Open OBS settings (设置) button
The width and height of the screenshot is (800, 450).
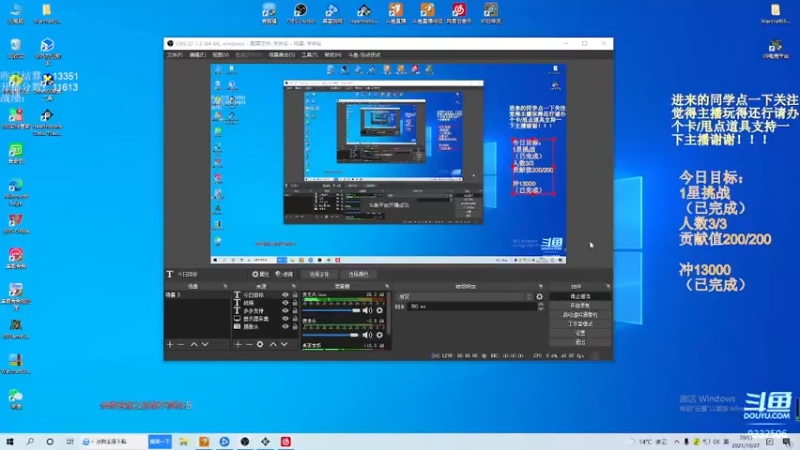point(580,333)
